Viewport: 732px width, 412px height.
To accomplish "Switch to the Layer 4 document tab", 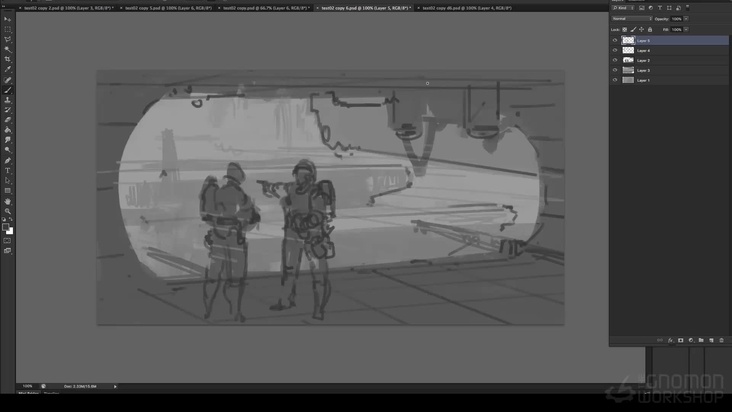I will point(465,8).
